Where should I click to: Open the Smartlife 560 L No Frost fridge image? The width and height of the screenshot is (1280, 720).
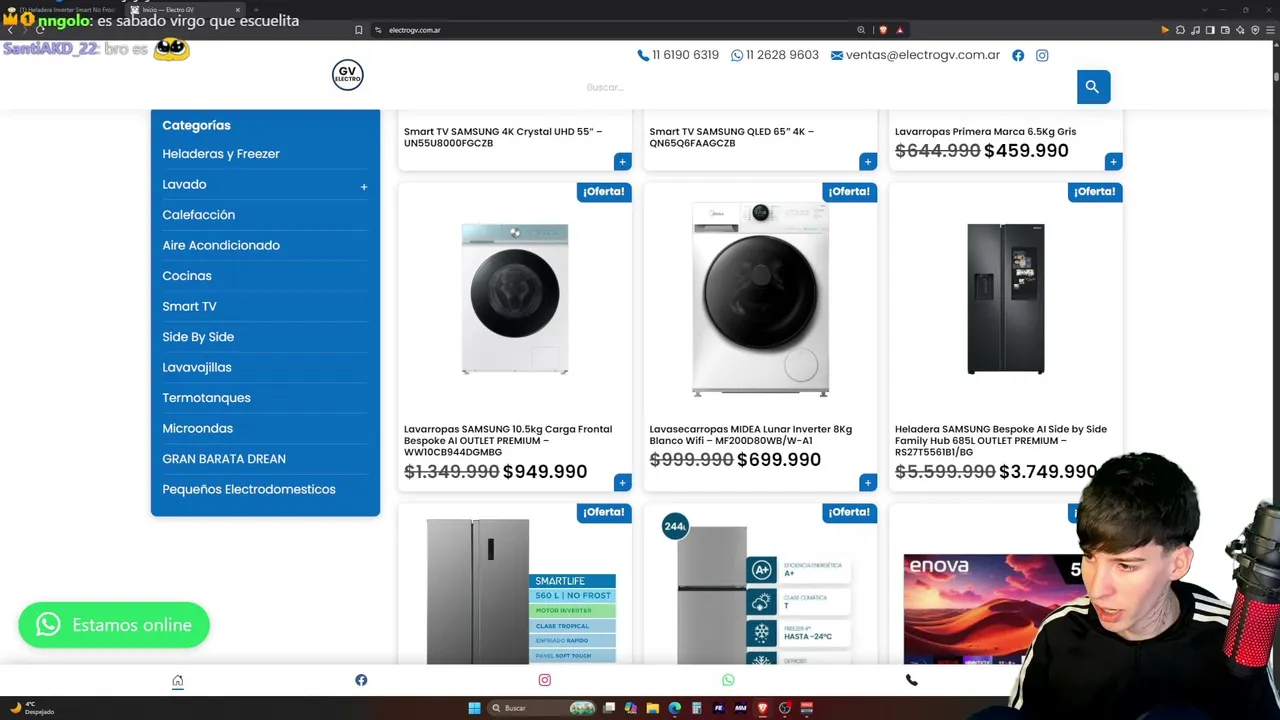tap(521, 591)
